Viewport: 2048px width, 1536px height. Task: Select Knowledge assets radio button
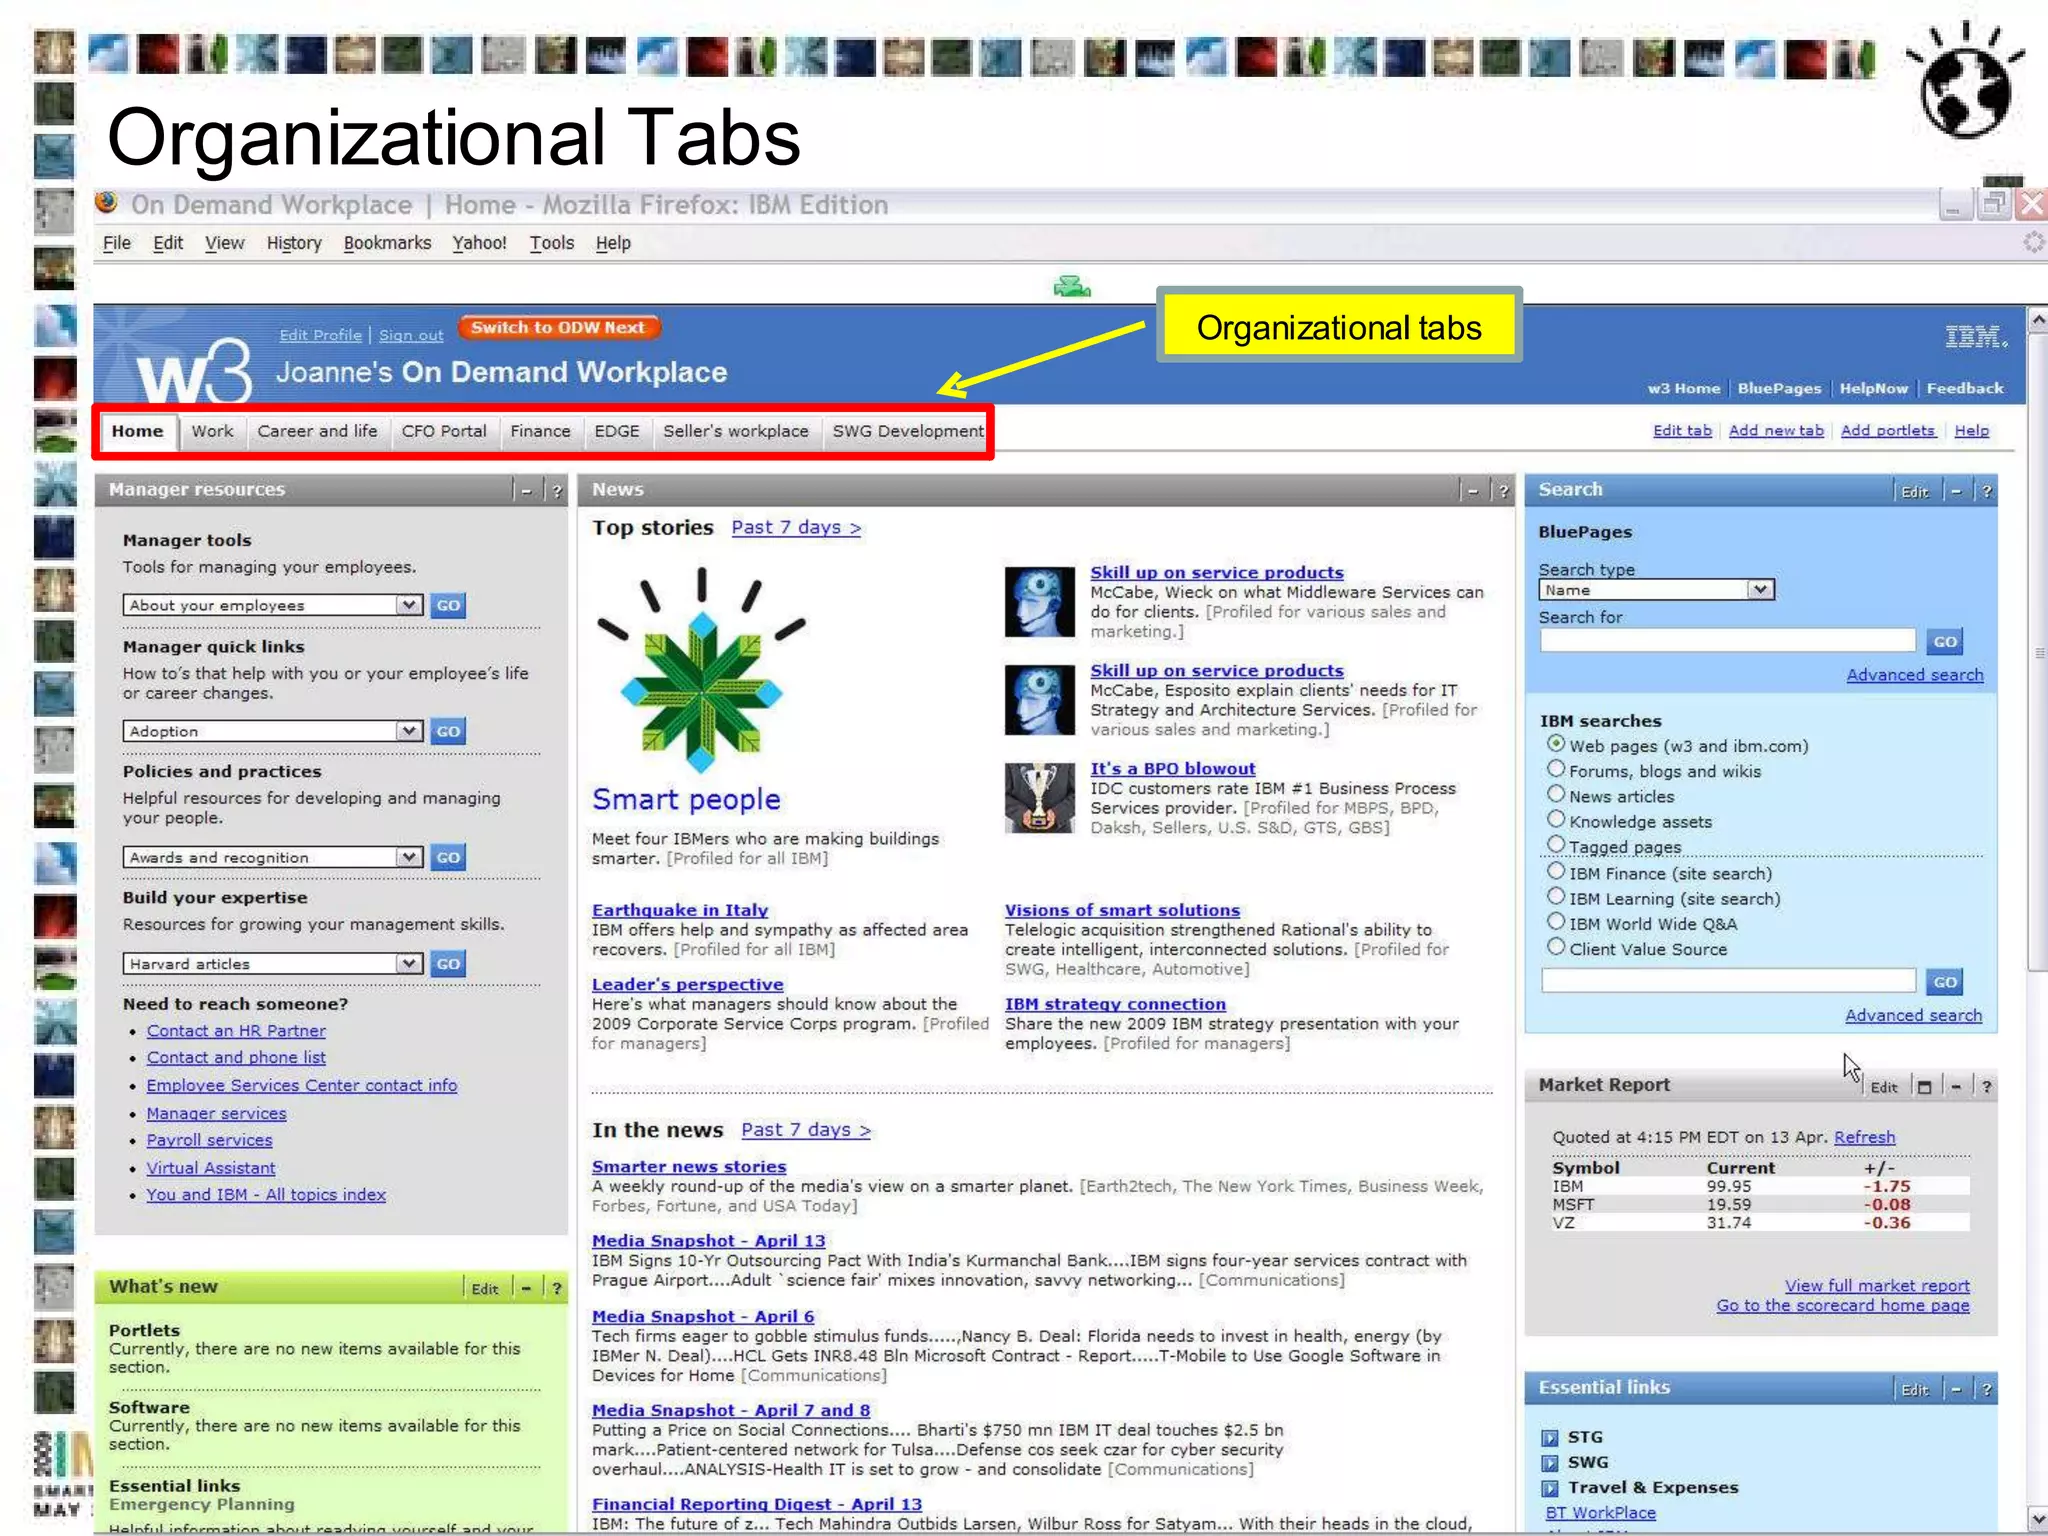pos(1556,819)
